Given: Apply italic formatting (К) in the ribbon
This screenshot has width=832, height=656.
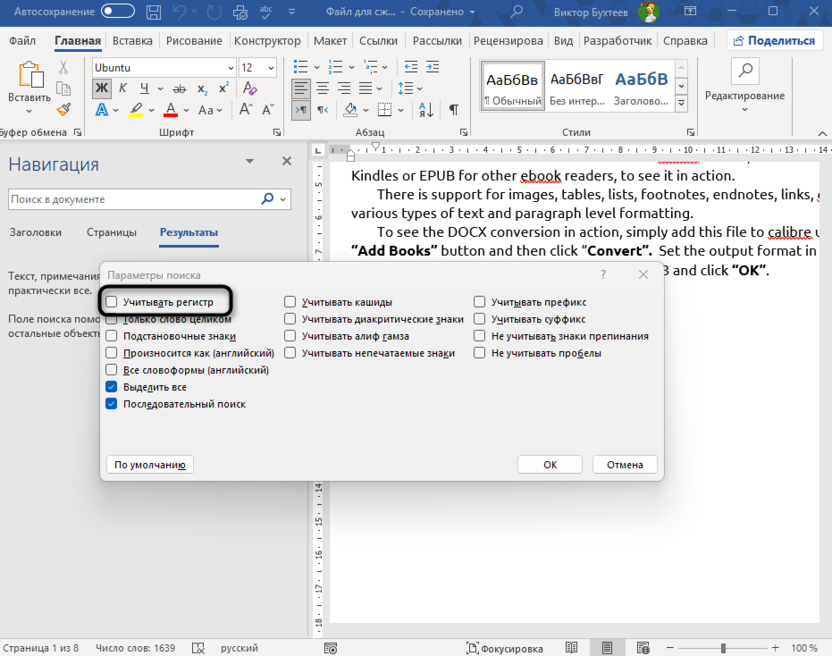Looking at the screenshot, I should click(x=124, y=88).
